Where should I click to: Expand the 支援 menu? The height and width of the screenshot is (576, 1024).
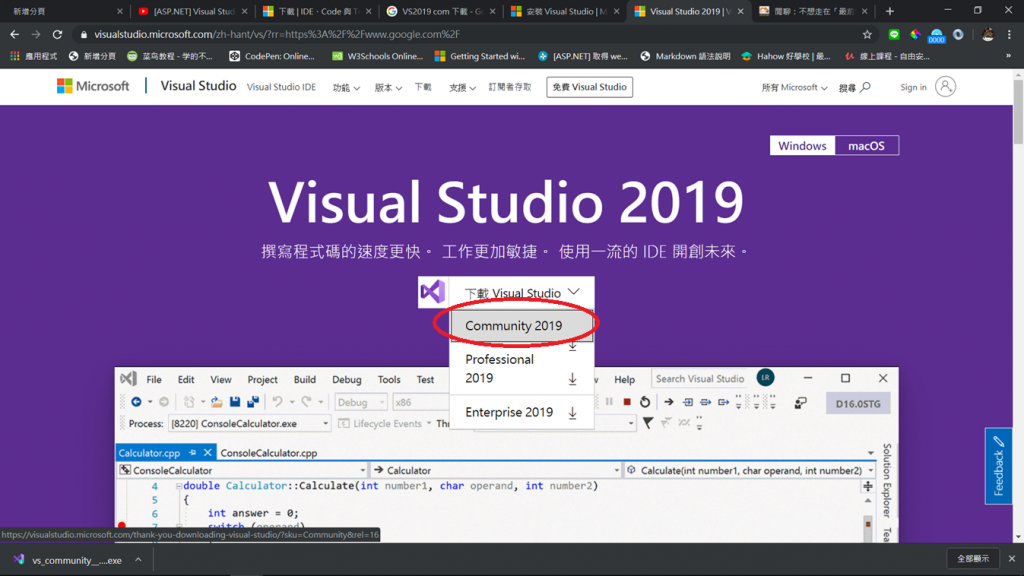[x=462, y=88]
